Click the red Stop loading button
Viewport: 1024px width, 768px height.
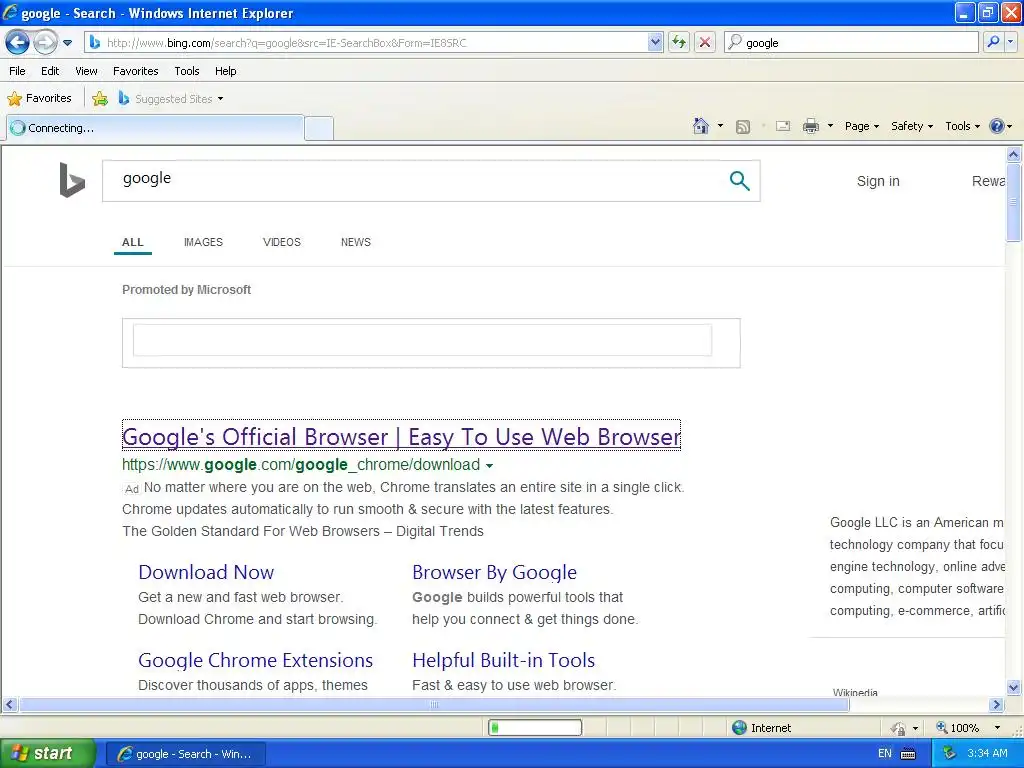[705, 42]
